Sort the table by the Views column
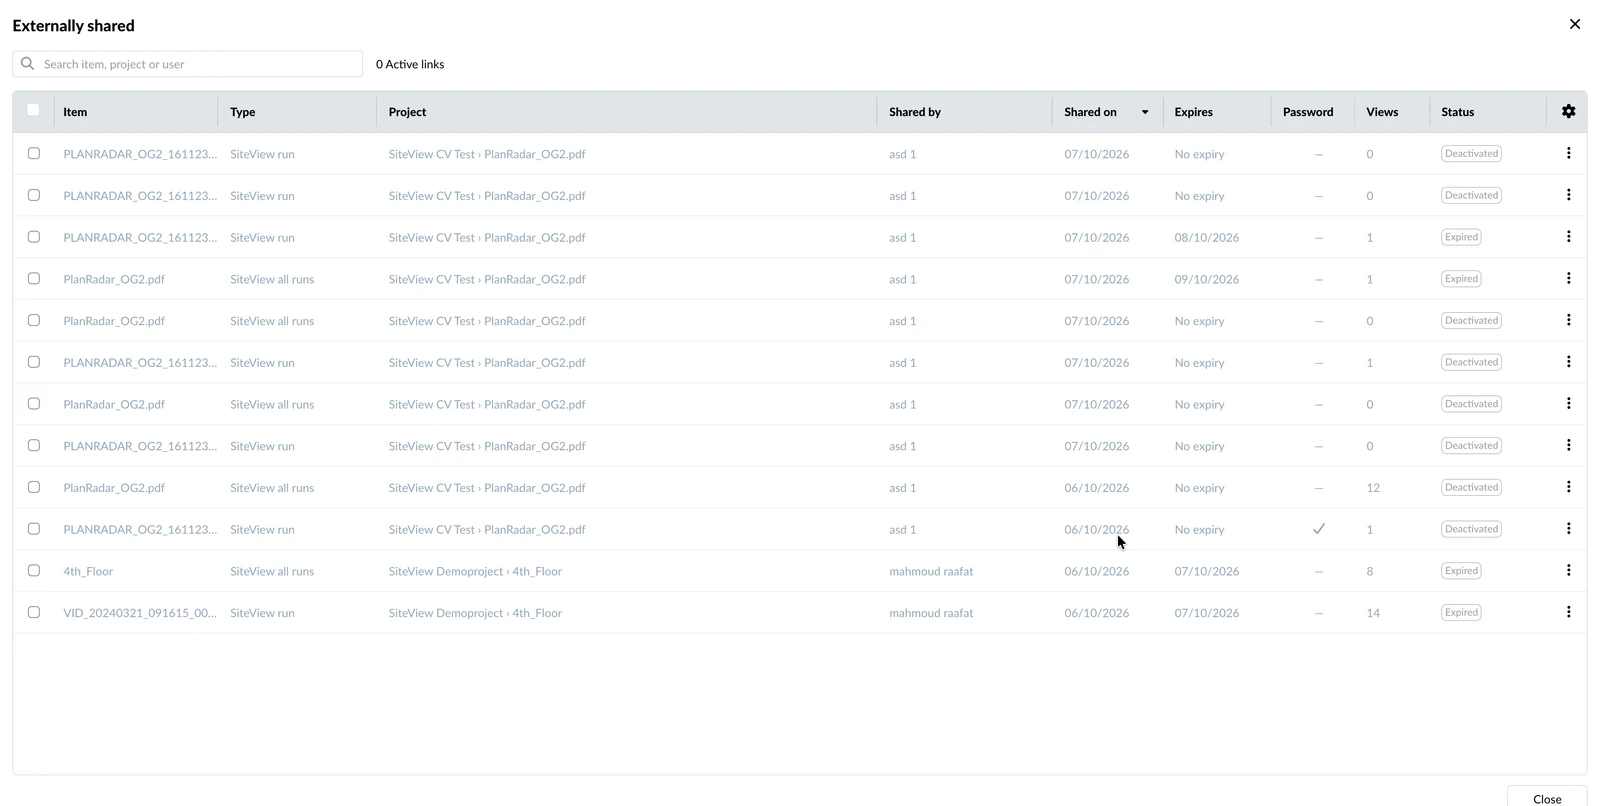The image size is (1600, 806). (x=1382, y=112)
